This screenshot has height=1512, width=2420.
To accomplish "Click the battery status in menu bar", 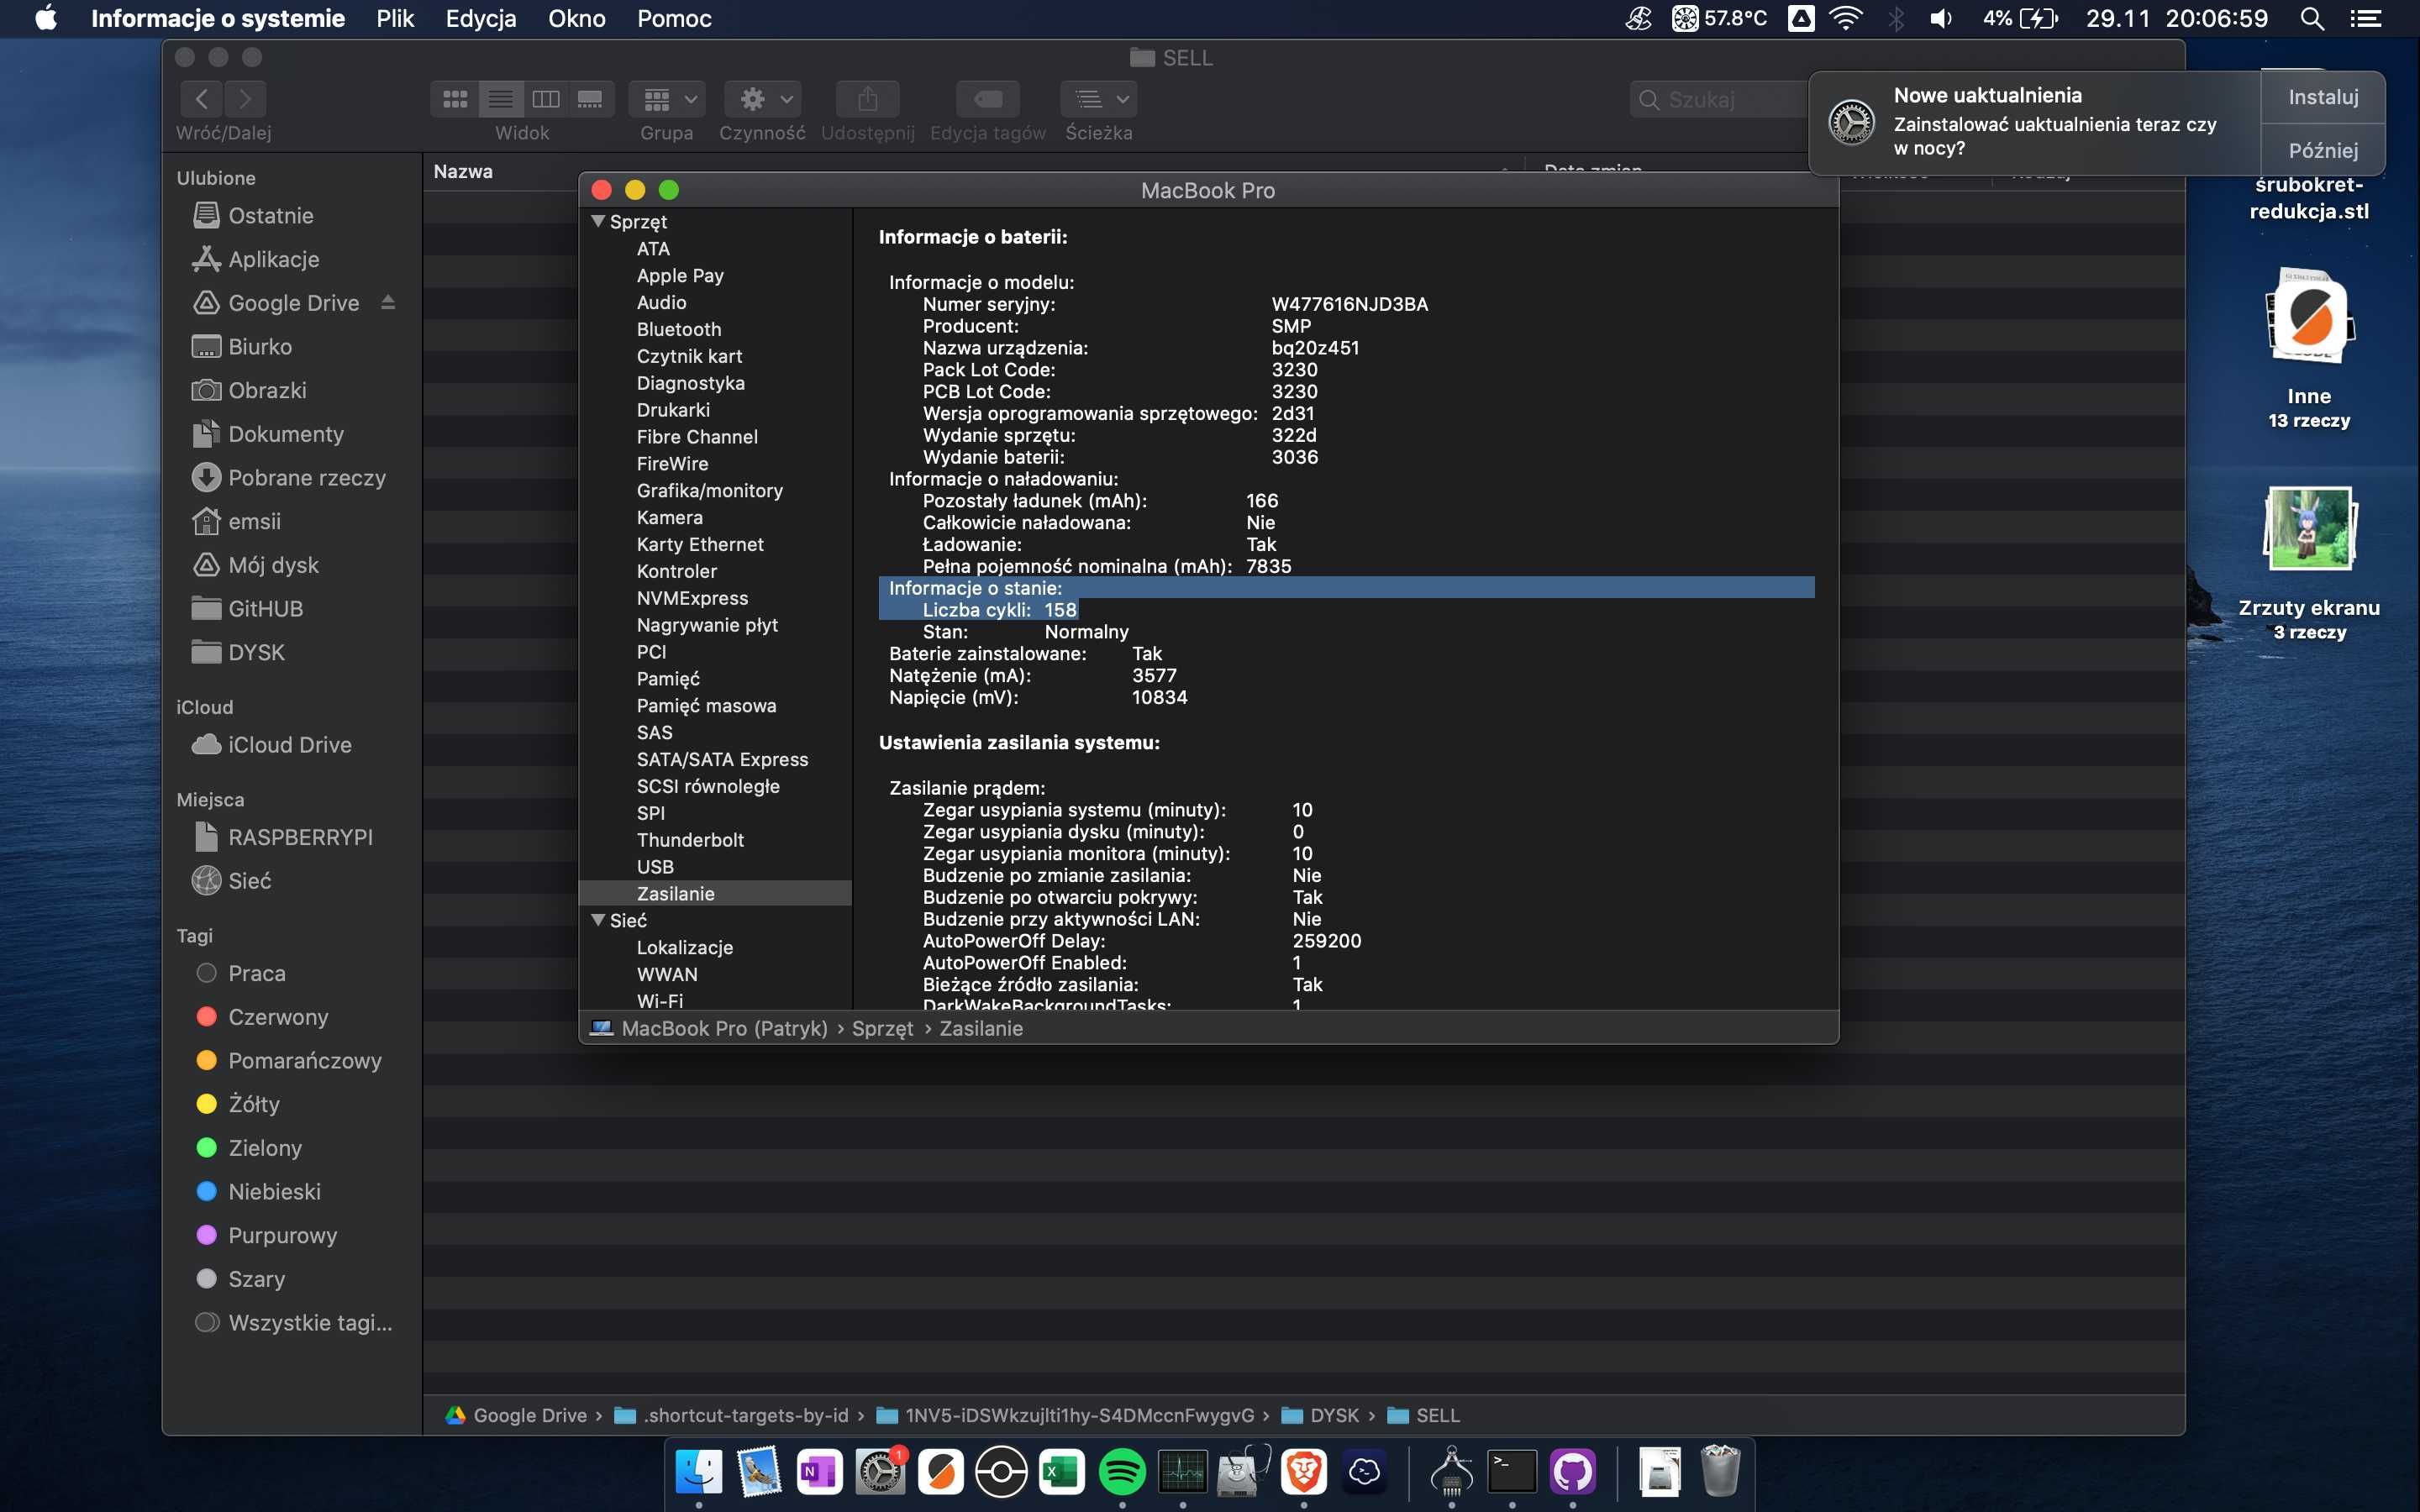I will tap(2020, 18).
